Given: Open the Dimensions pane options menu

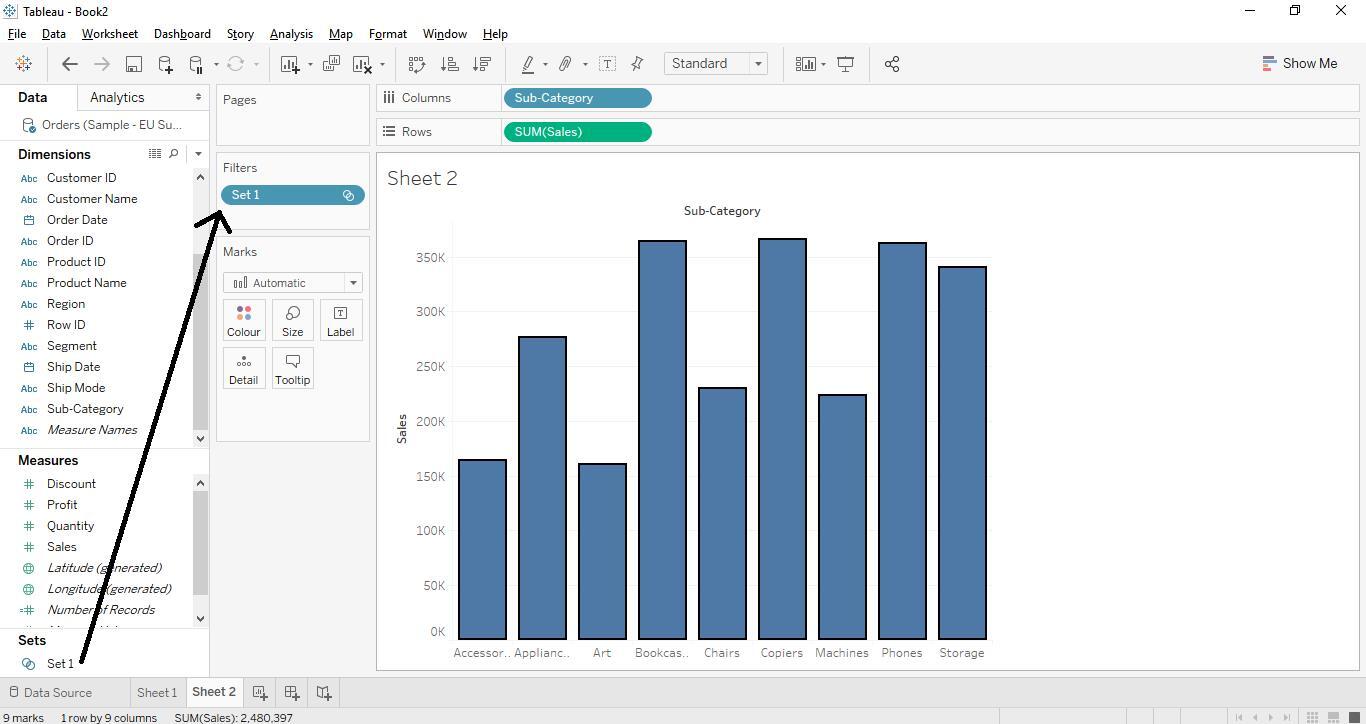Looking at the screenshot, I should [198, 153].
